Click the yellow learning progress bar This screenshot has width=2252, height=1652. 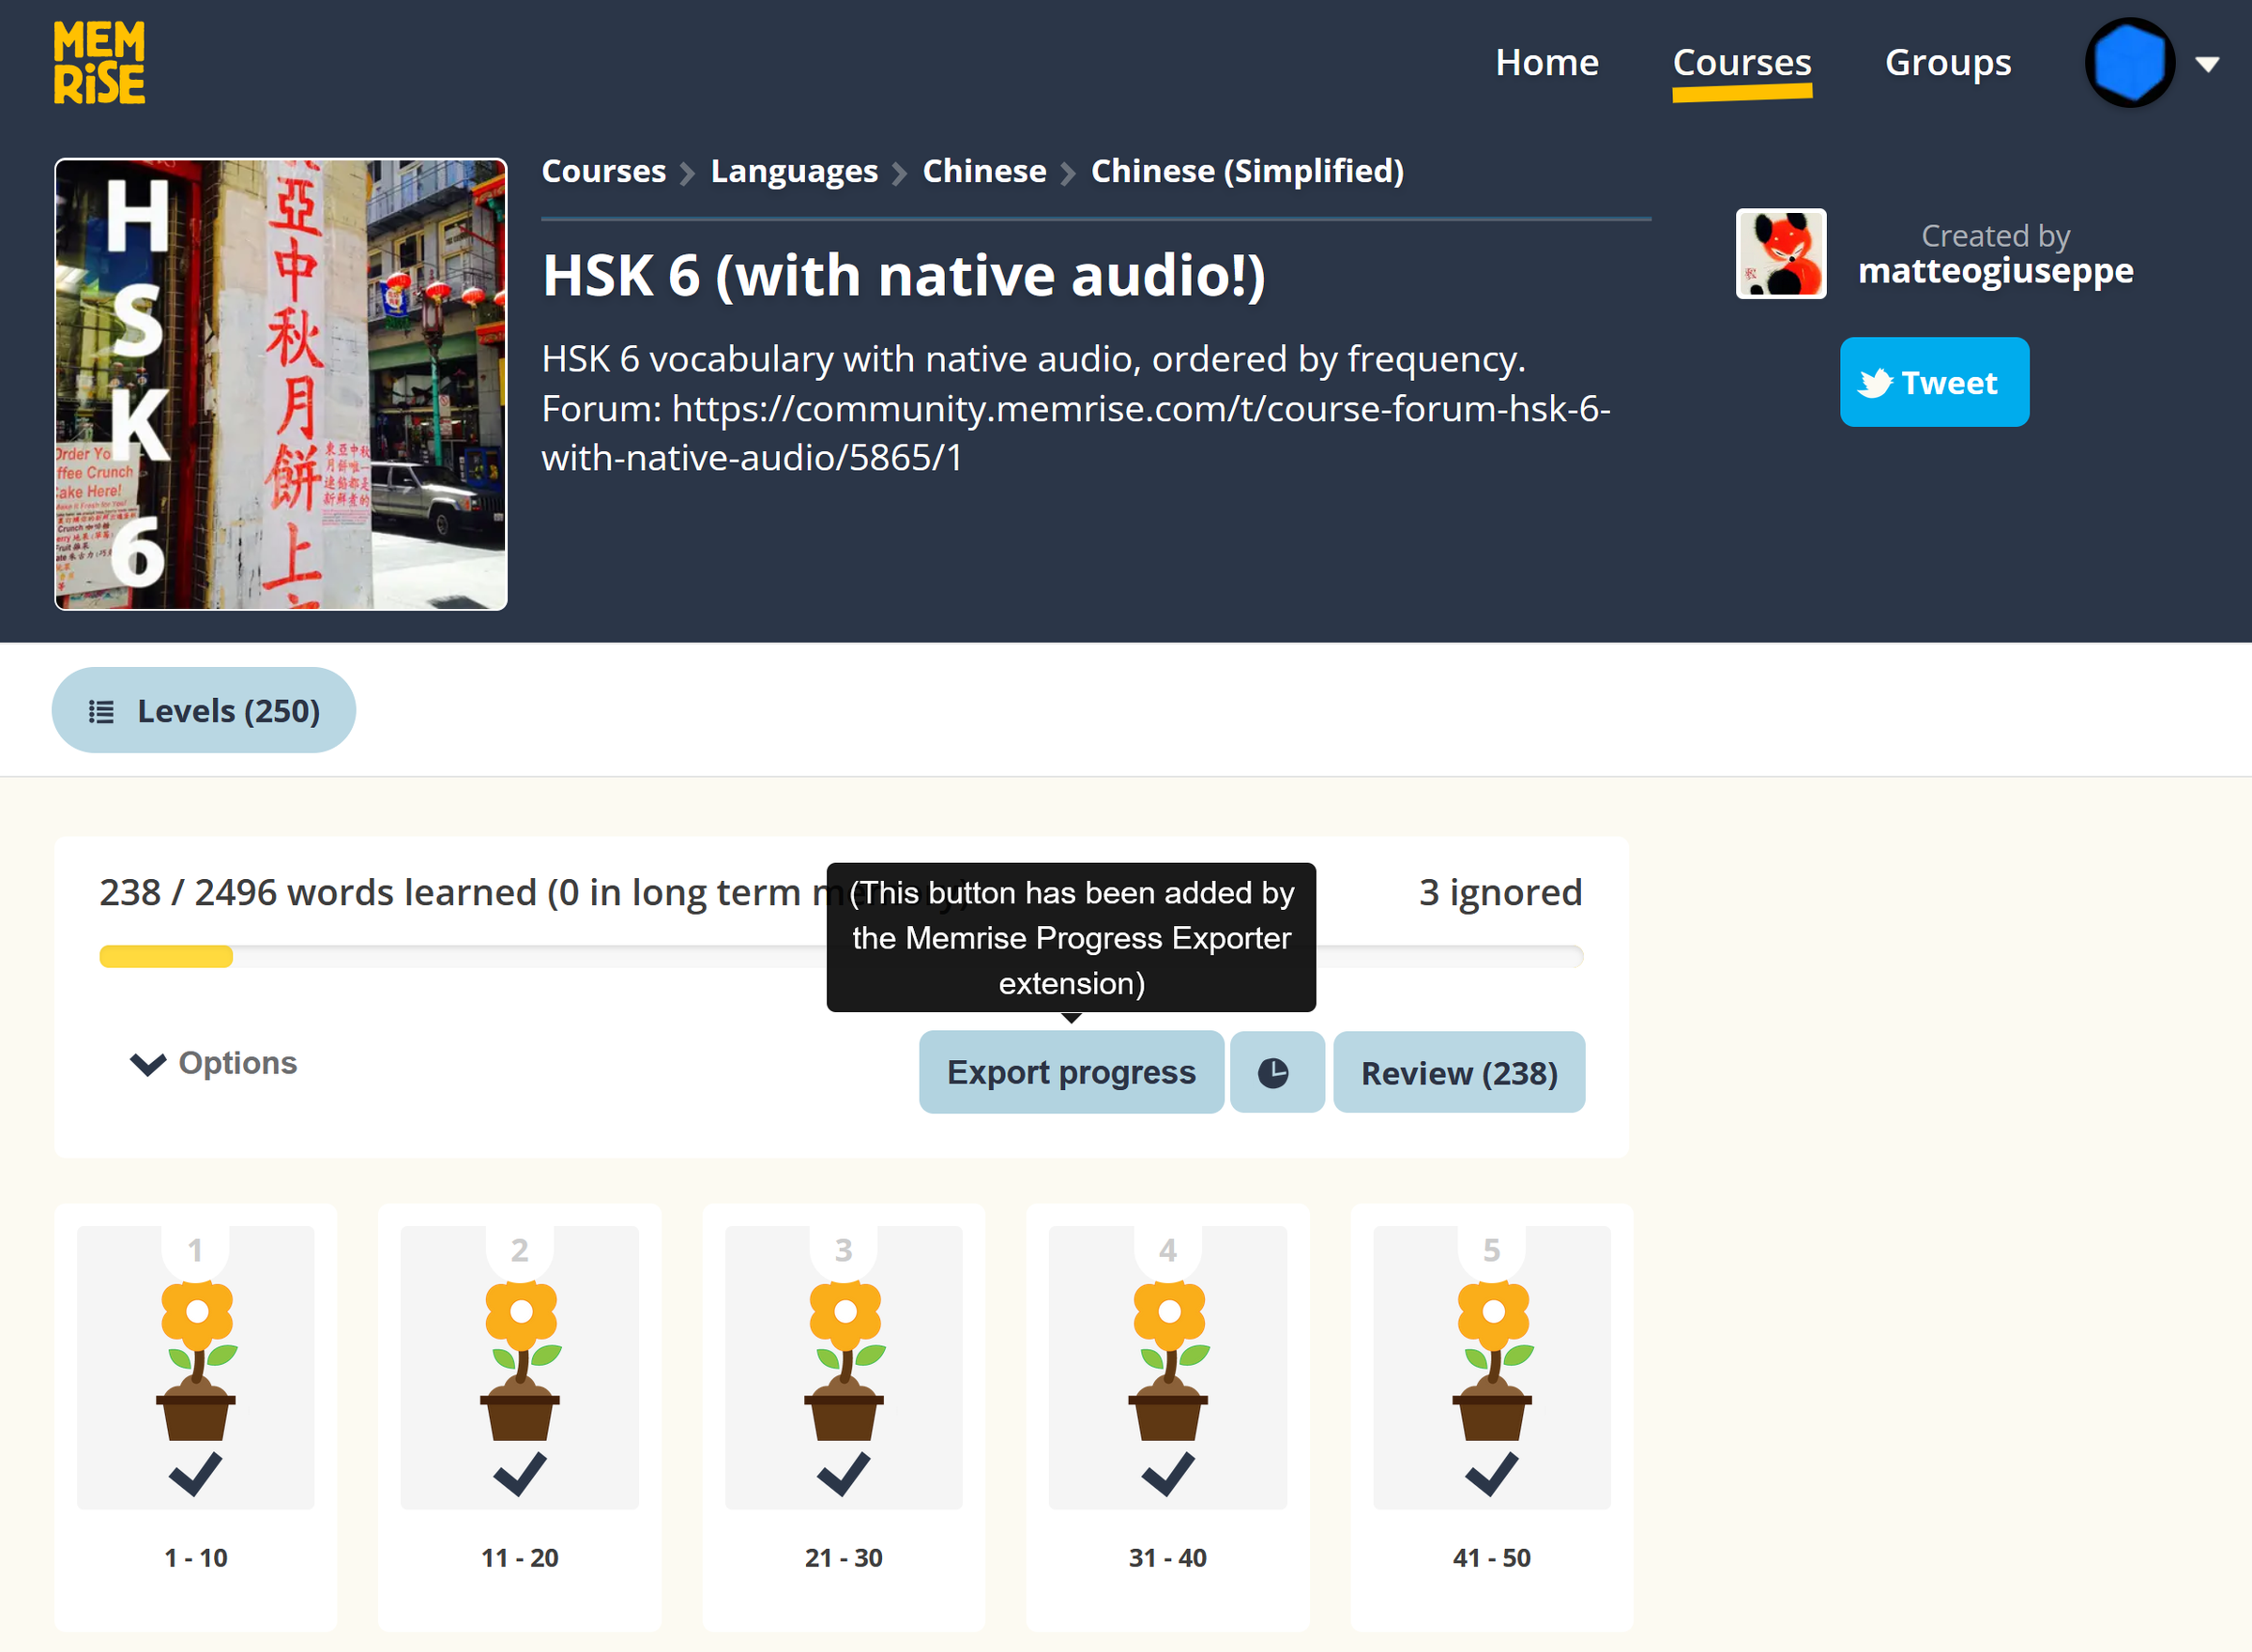point(166,957)
